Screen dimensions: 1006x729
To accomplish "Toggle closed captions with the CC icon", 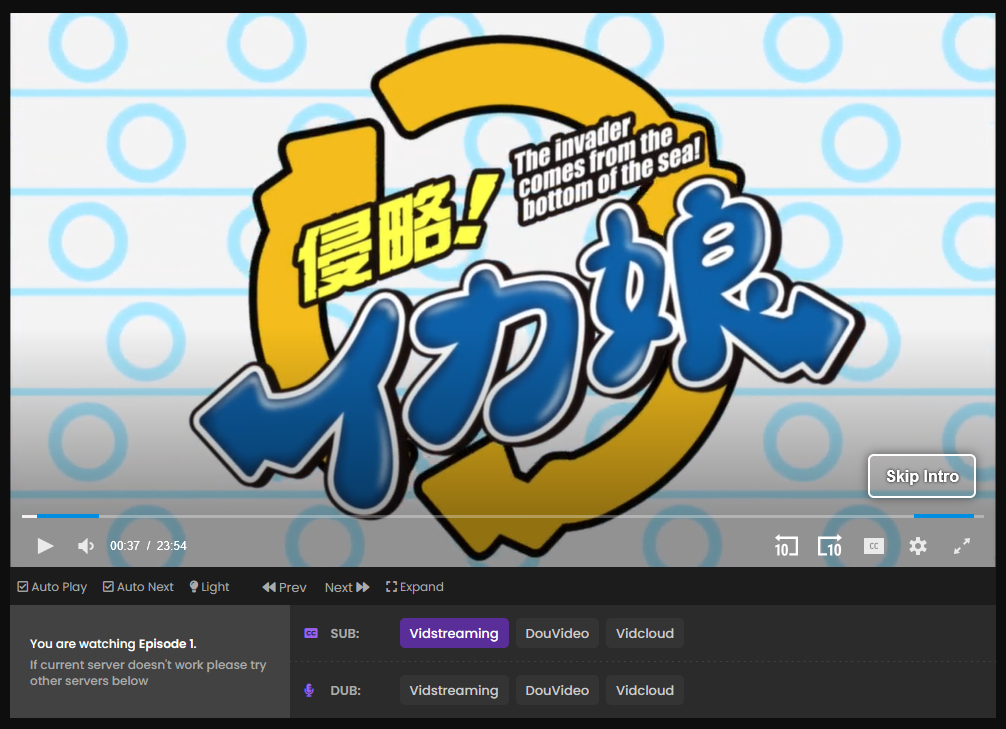I will point(874,546).
